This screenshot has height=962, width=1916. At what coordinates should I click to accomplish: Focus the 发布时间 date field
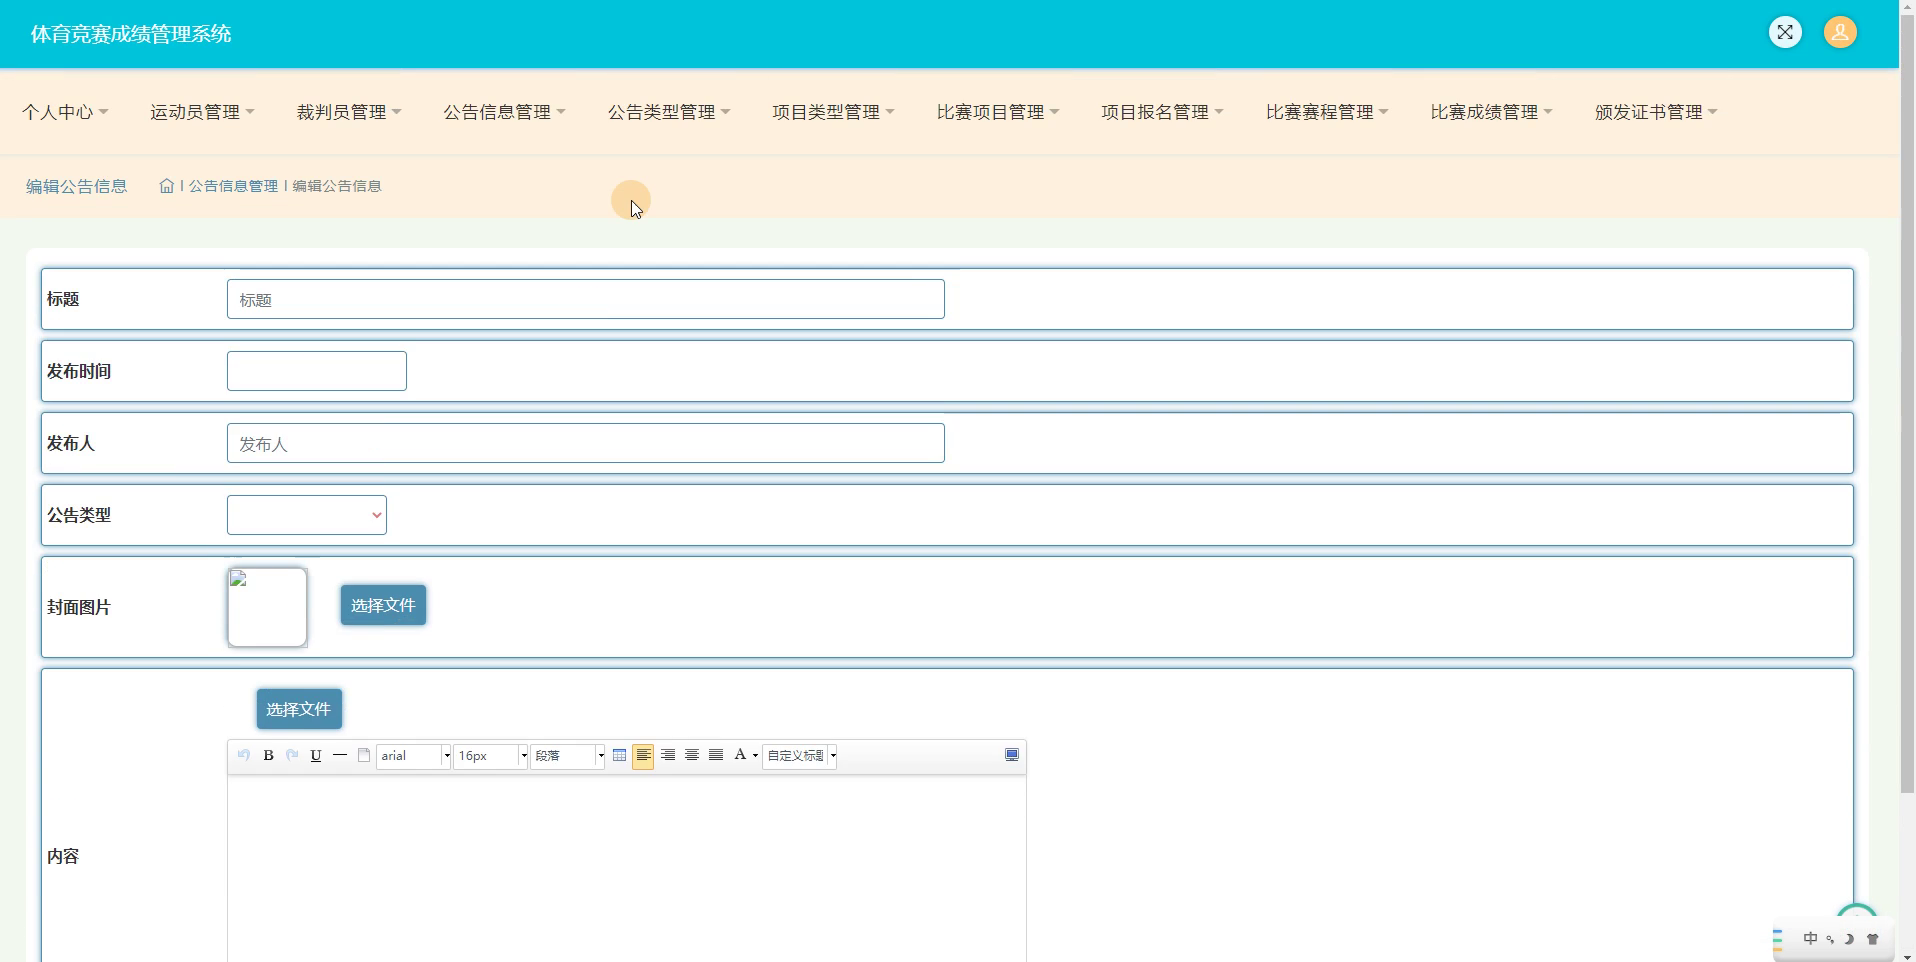tap(317, 371)
